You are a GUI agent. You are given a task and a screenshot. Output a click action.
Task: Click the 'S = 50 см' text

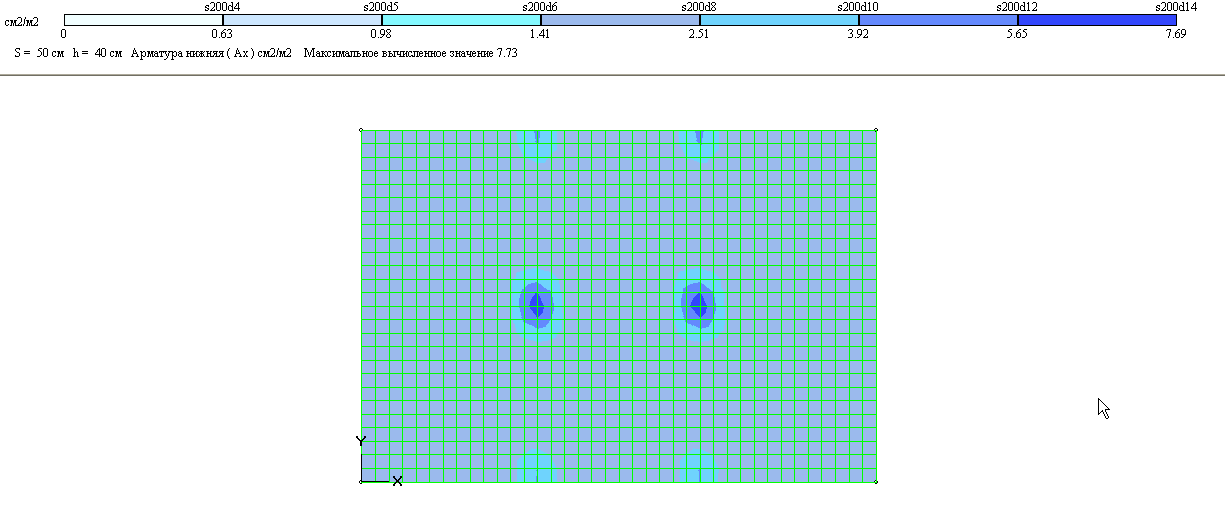click(39, 53)
